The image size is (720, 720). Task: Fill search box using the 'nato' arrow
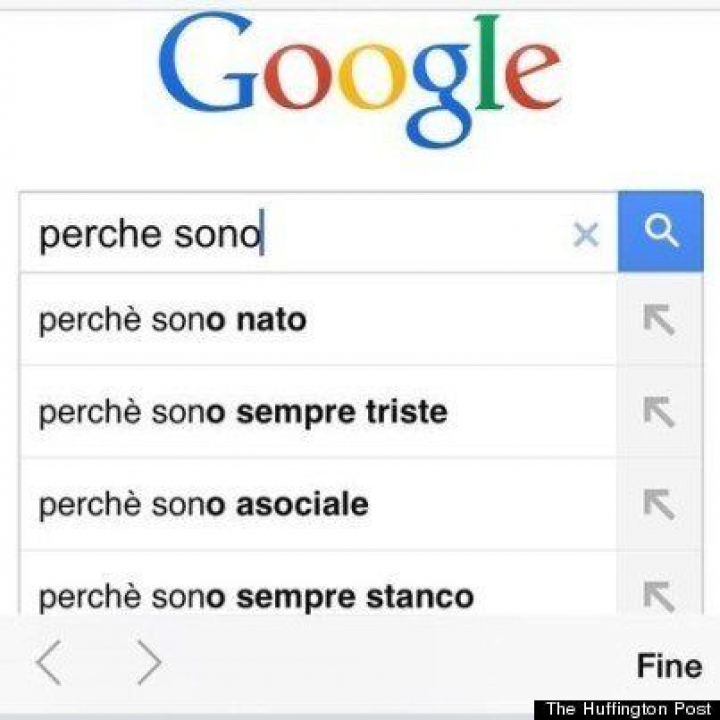pos(659,320)
